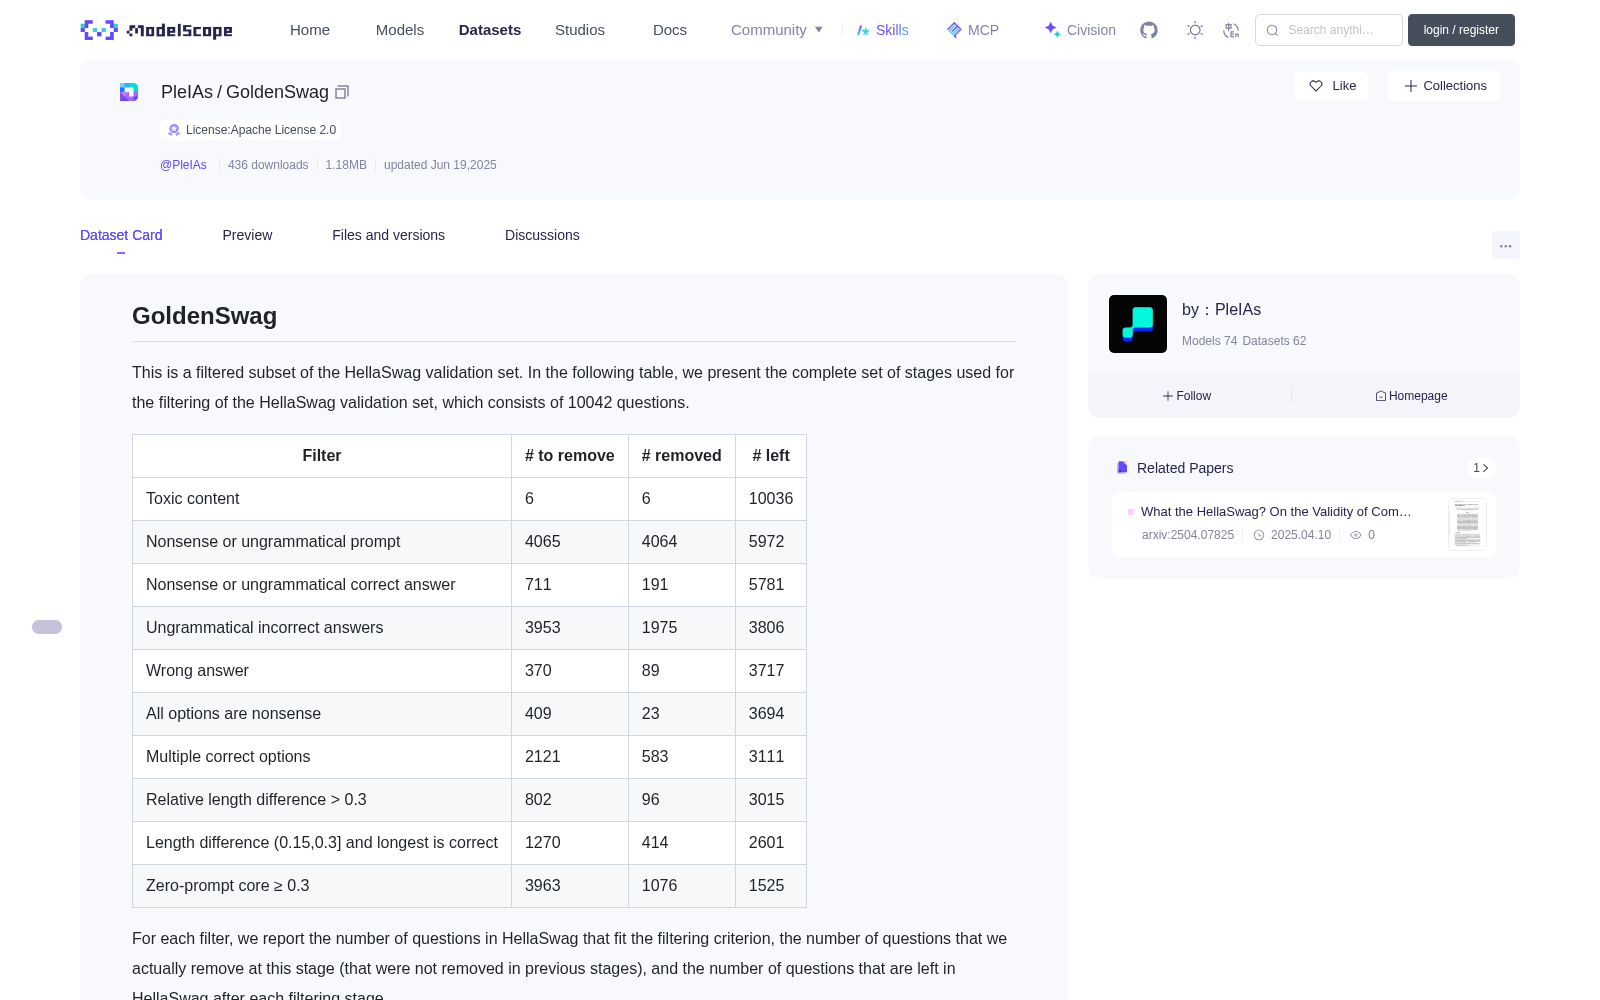The width and height of the screenshot is (1600, 1000).
Task: Follow the PleIAs organization
Action: pyautogui.click(x=1187, y=396)
